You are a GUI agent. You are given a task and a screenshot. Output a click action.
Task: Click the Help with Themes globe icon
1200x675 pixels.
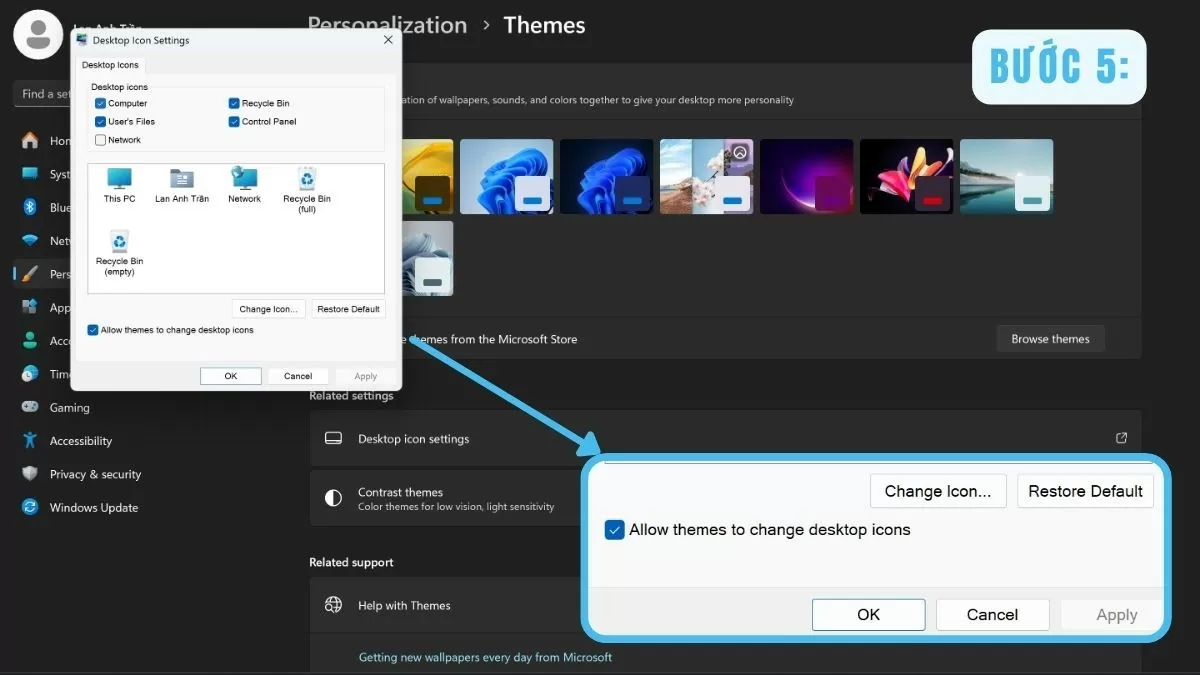(333, 605)
